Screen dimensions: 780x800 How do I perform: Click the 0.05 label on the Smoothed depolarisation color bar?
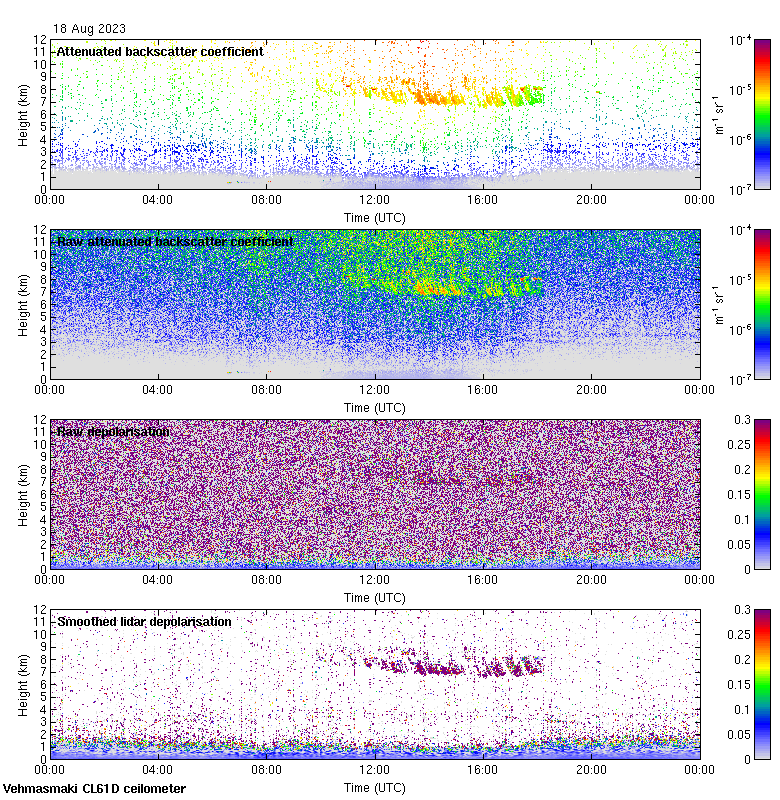[739, 735]
